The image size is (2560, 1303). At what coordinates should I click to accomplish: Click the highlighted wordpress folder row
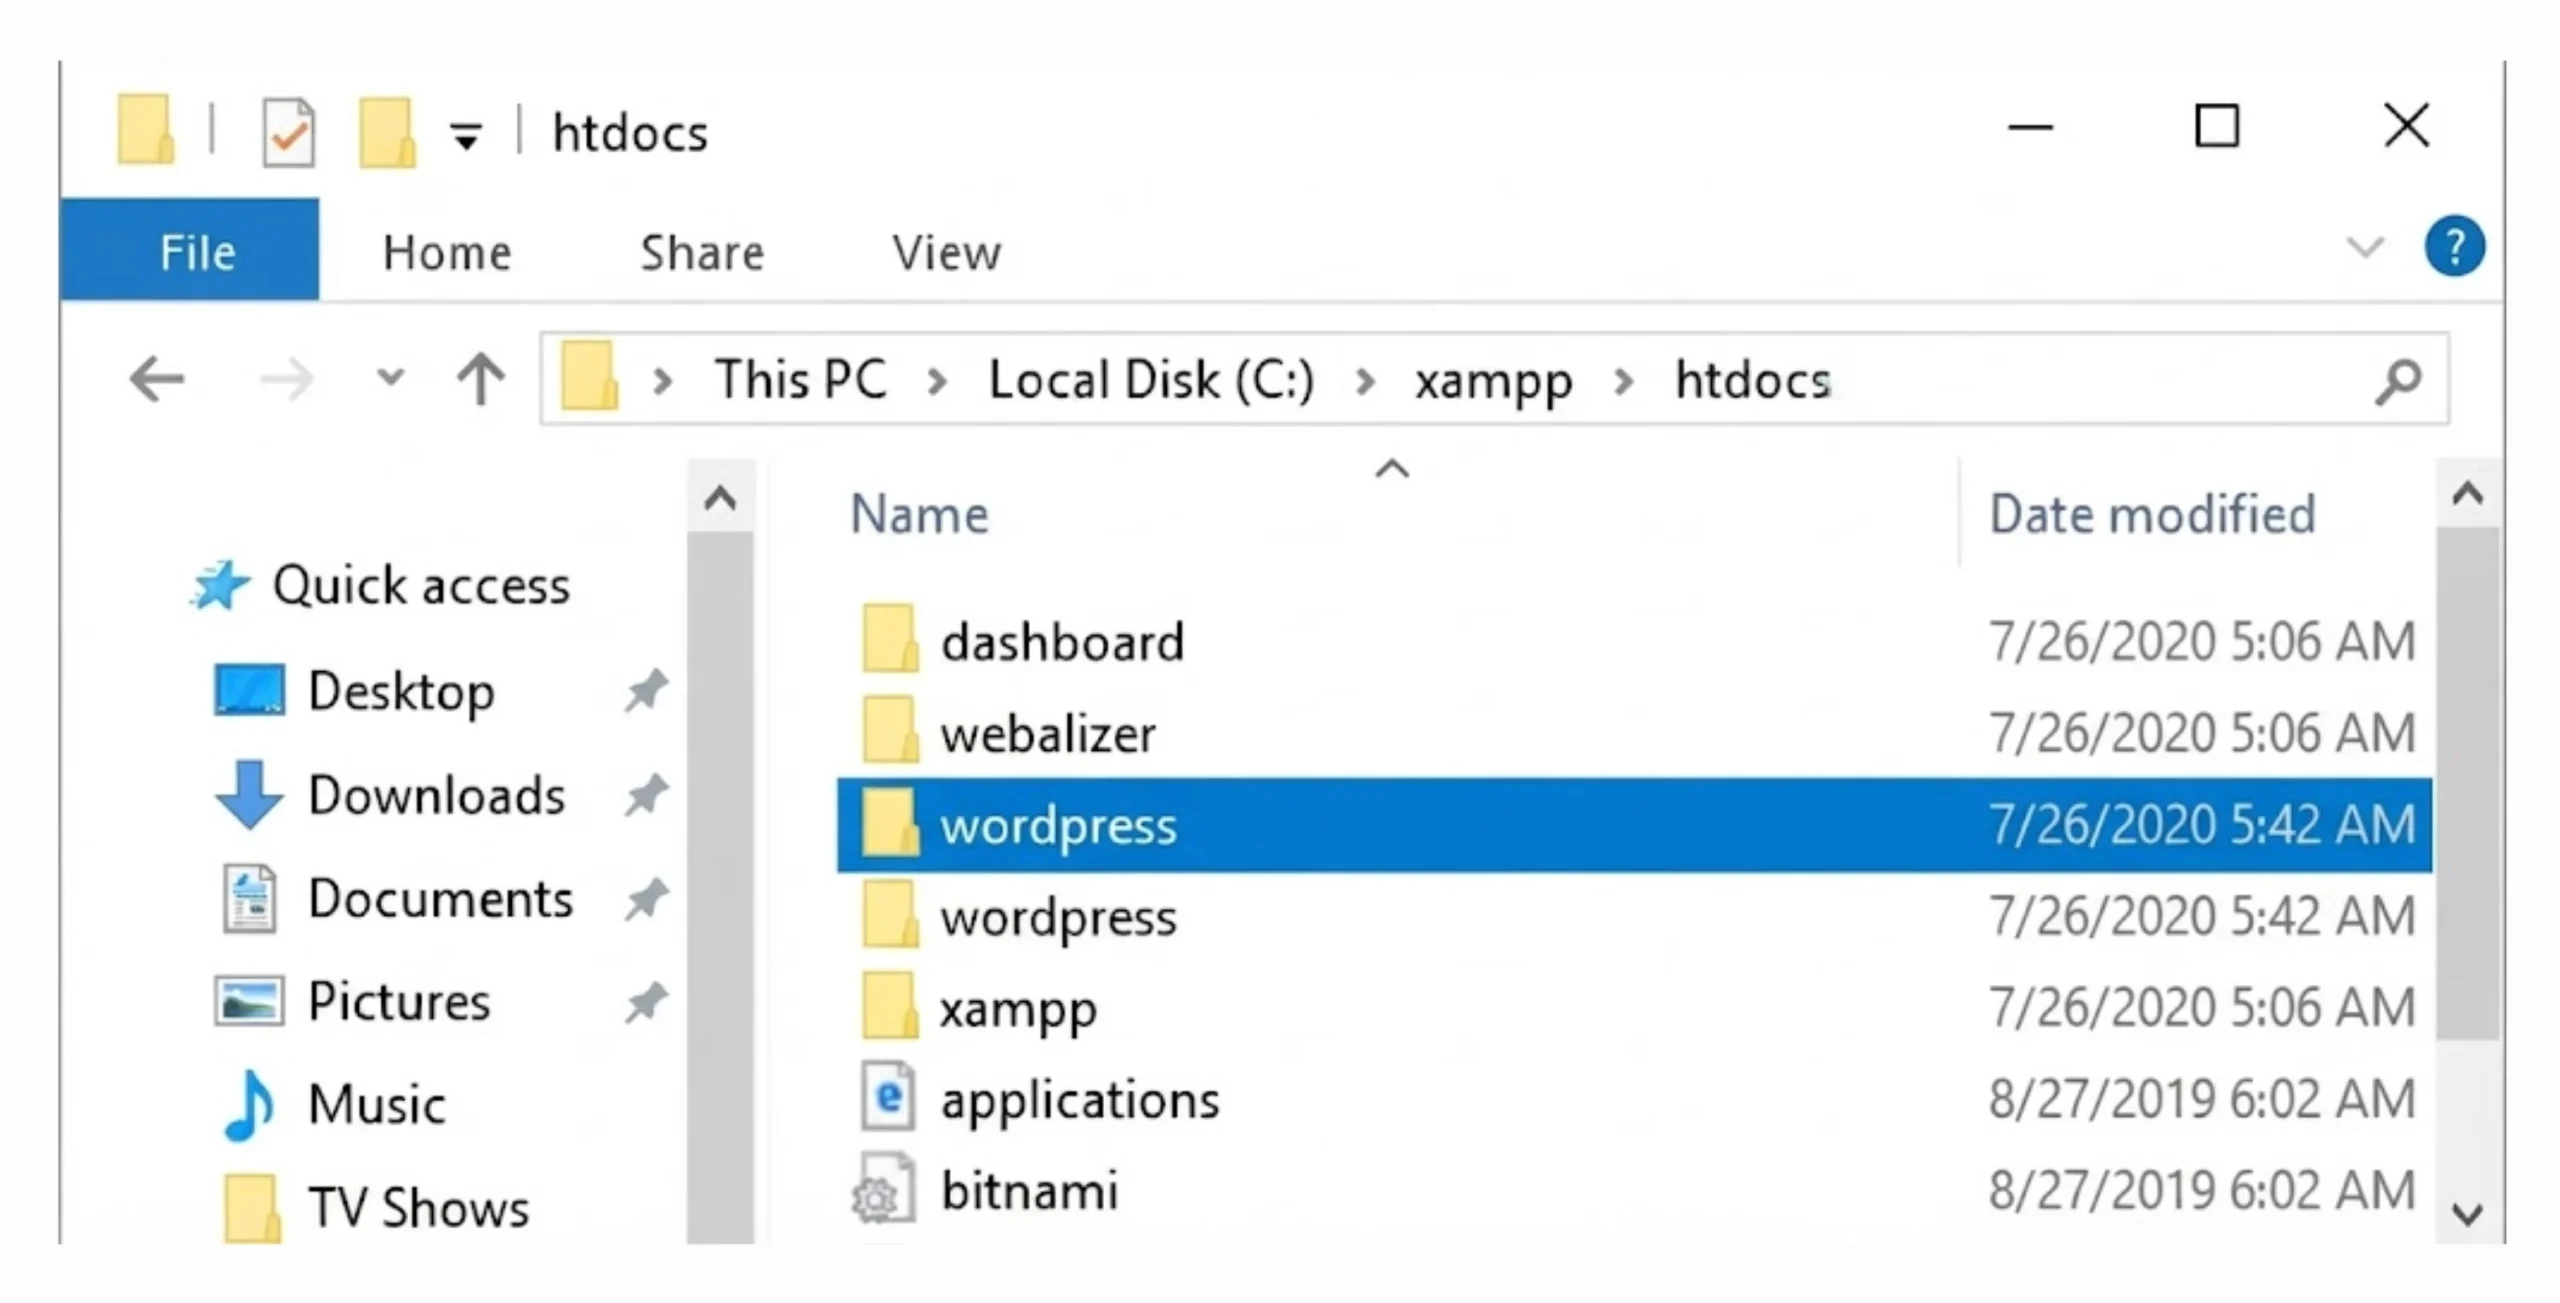coord(1634,825)
